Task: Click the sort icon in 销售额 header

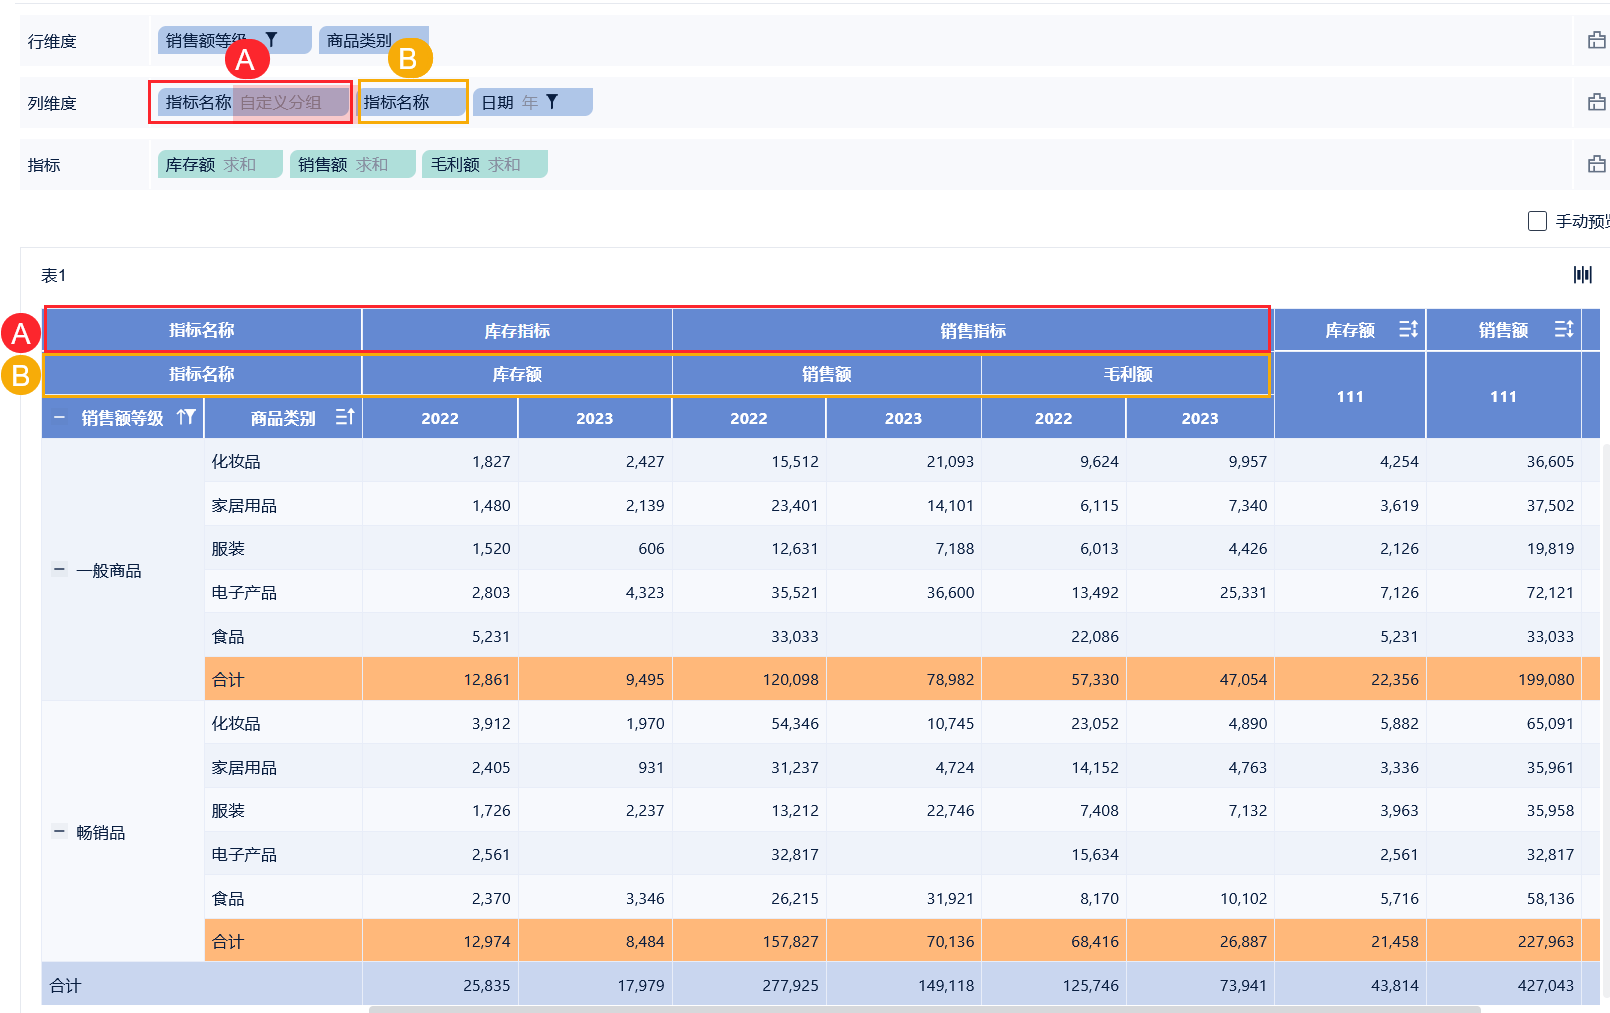Action: point(1564,329)
